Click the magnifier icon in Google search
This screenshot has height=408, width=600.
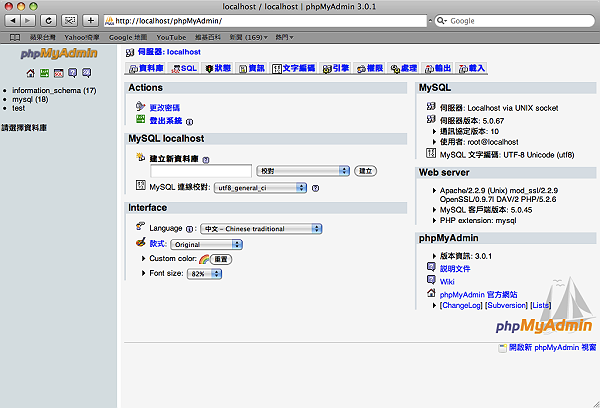click(442, 21)
